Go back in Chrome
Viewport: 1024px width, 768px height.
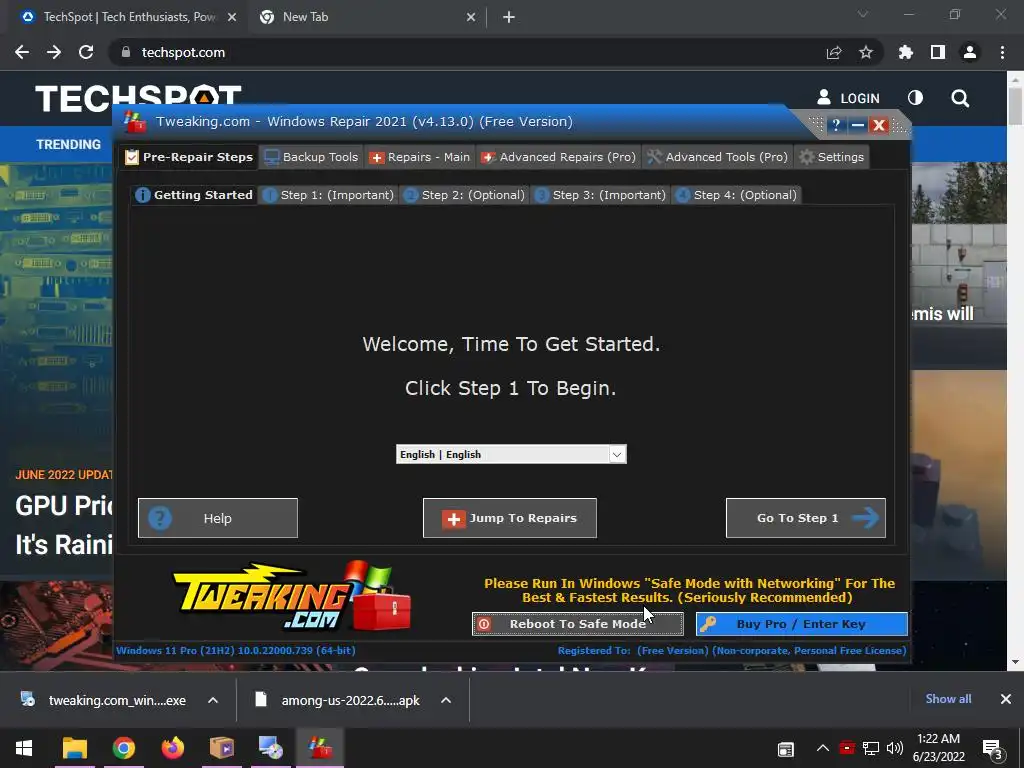22,52
